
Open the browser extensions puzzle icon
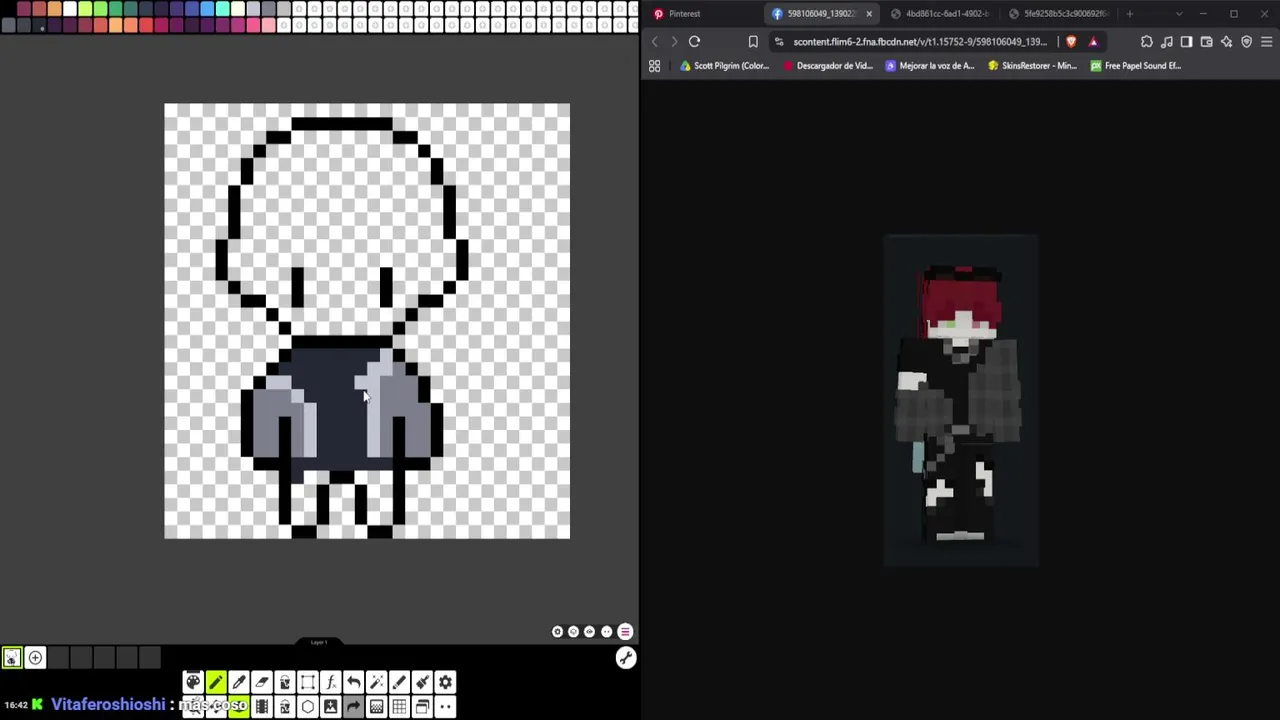coord(1147,42)
